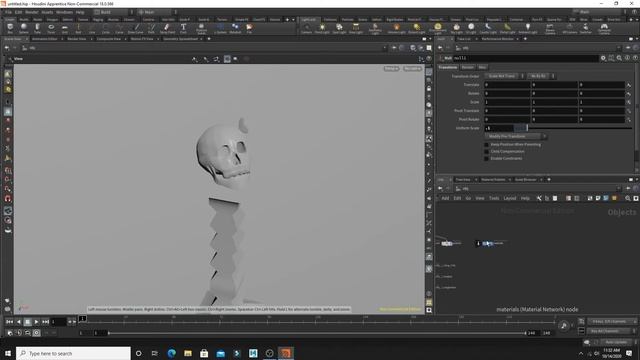Screen dimensions: 640x360
Task: Open network editor Tools menu
Action: tap(494, 198)
